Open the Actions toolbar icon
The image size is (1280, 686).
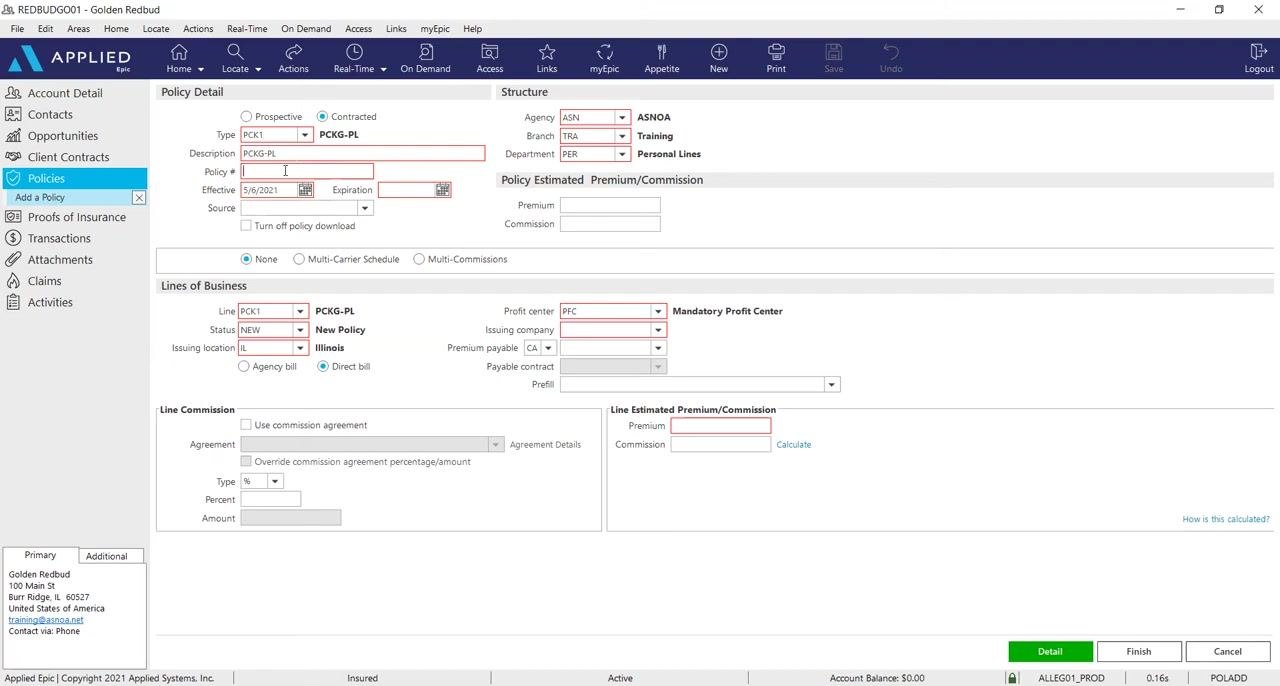click(293, 52)
